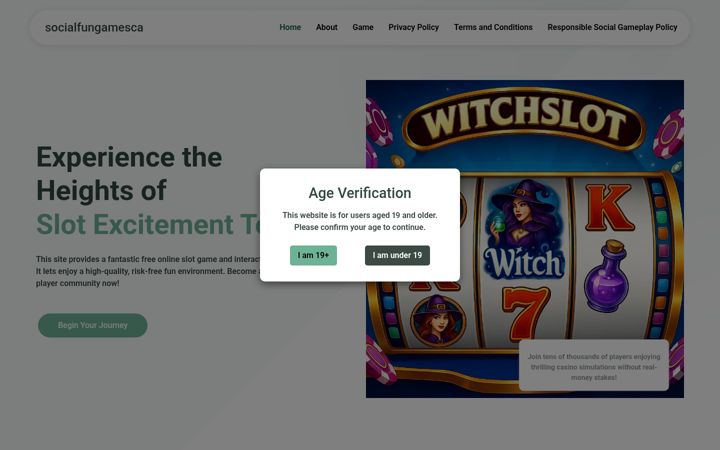The height and width of the screenshot is (450, 720).
Task: Click 'This website is for users aged 19' text
Action: pyautogui.click(x=360, y=221)
